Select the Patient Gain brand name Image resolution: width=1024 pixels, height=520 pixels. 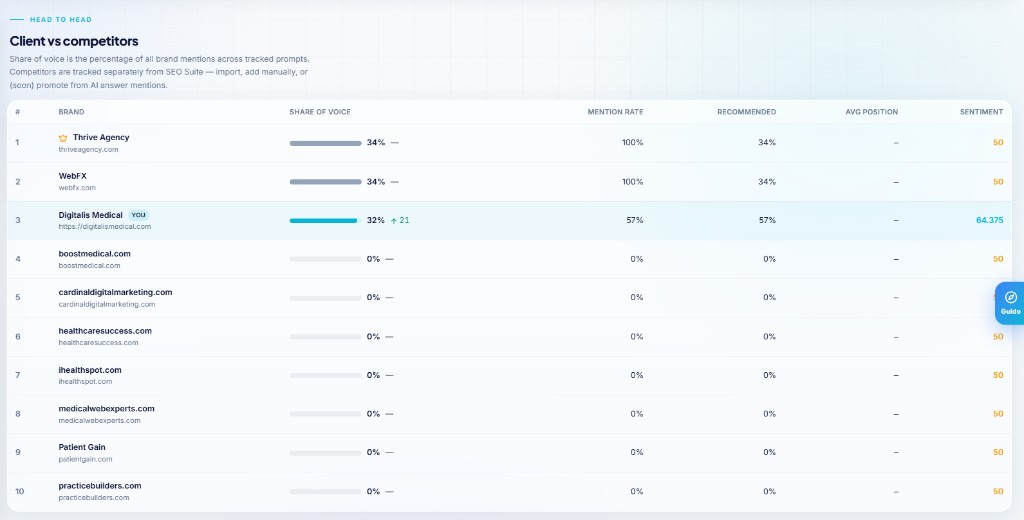82,447
